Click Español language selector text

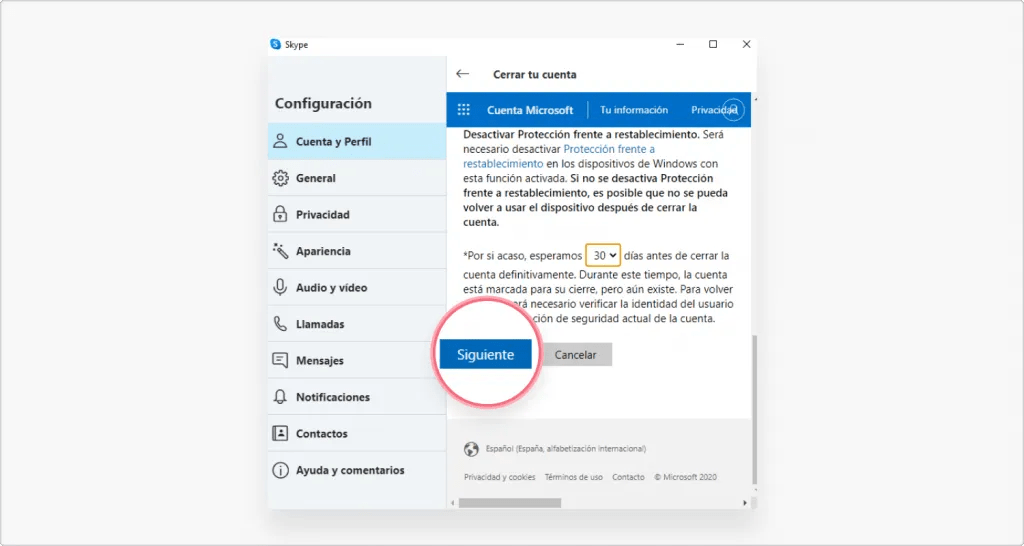point(566,449)
